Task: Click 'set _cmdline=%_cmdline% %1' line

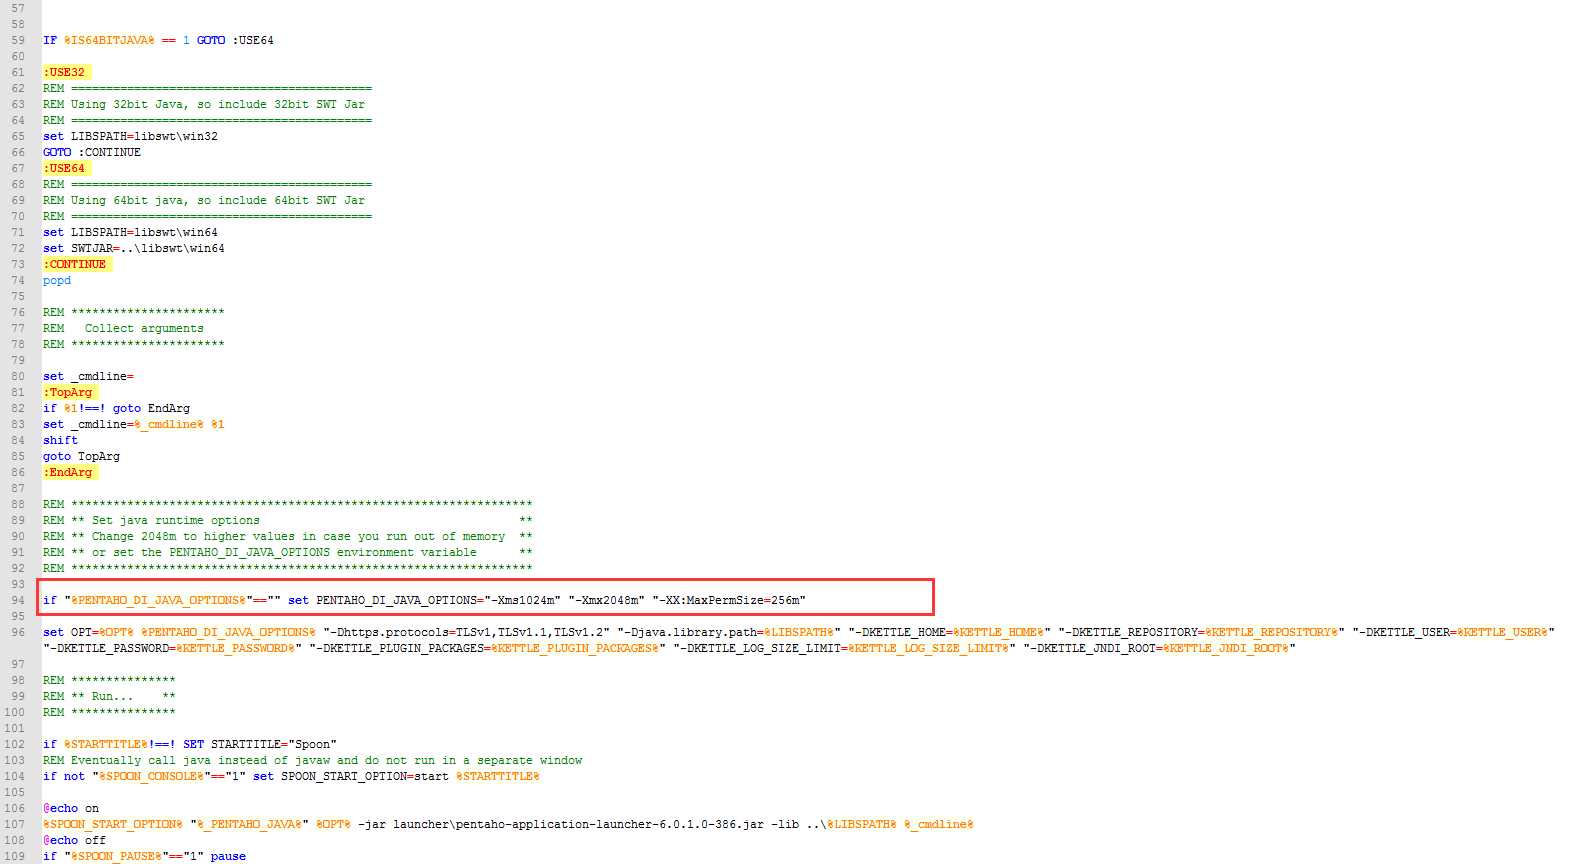Action: 134,424
